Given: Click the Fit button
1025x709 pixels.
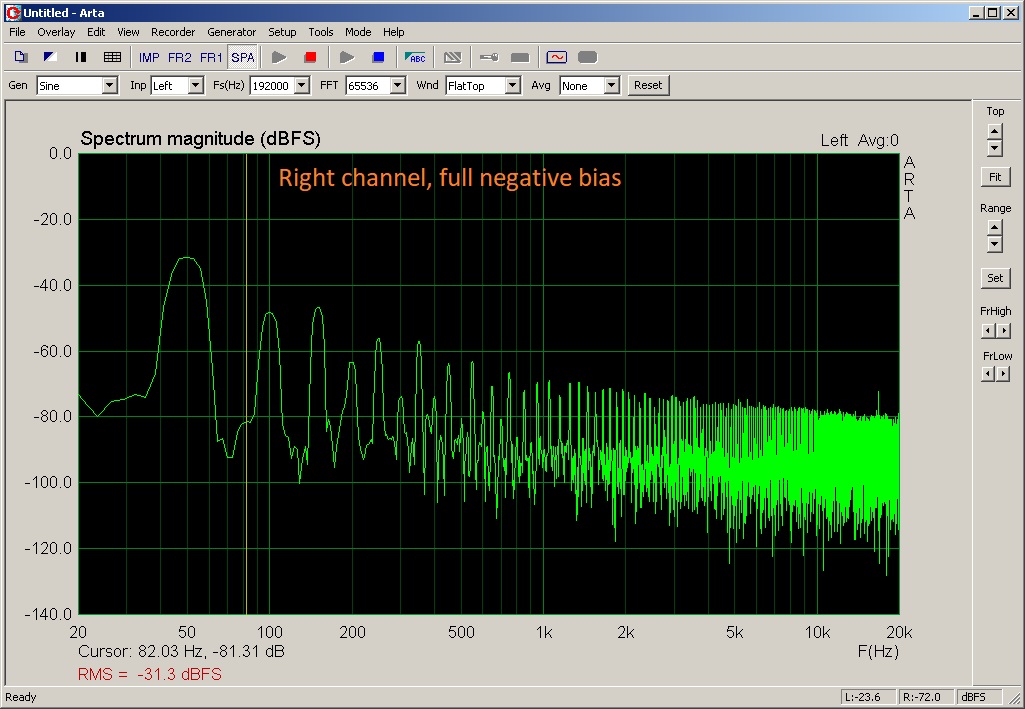Looking at the screenshot, I should pyautogui.click(x=995, y=177).
